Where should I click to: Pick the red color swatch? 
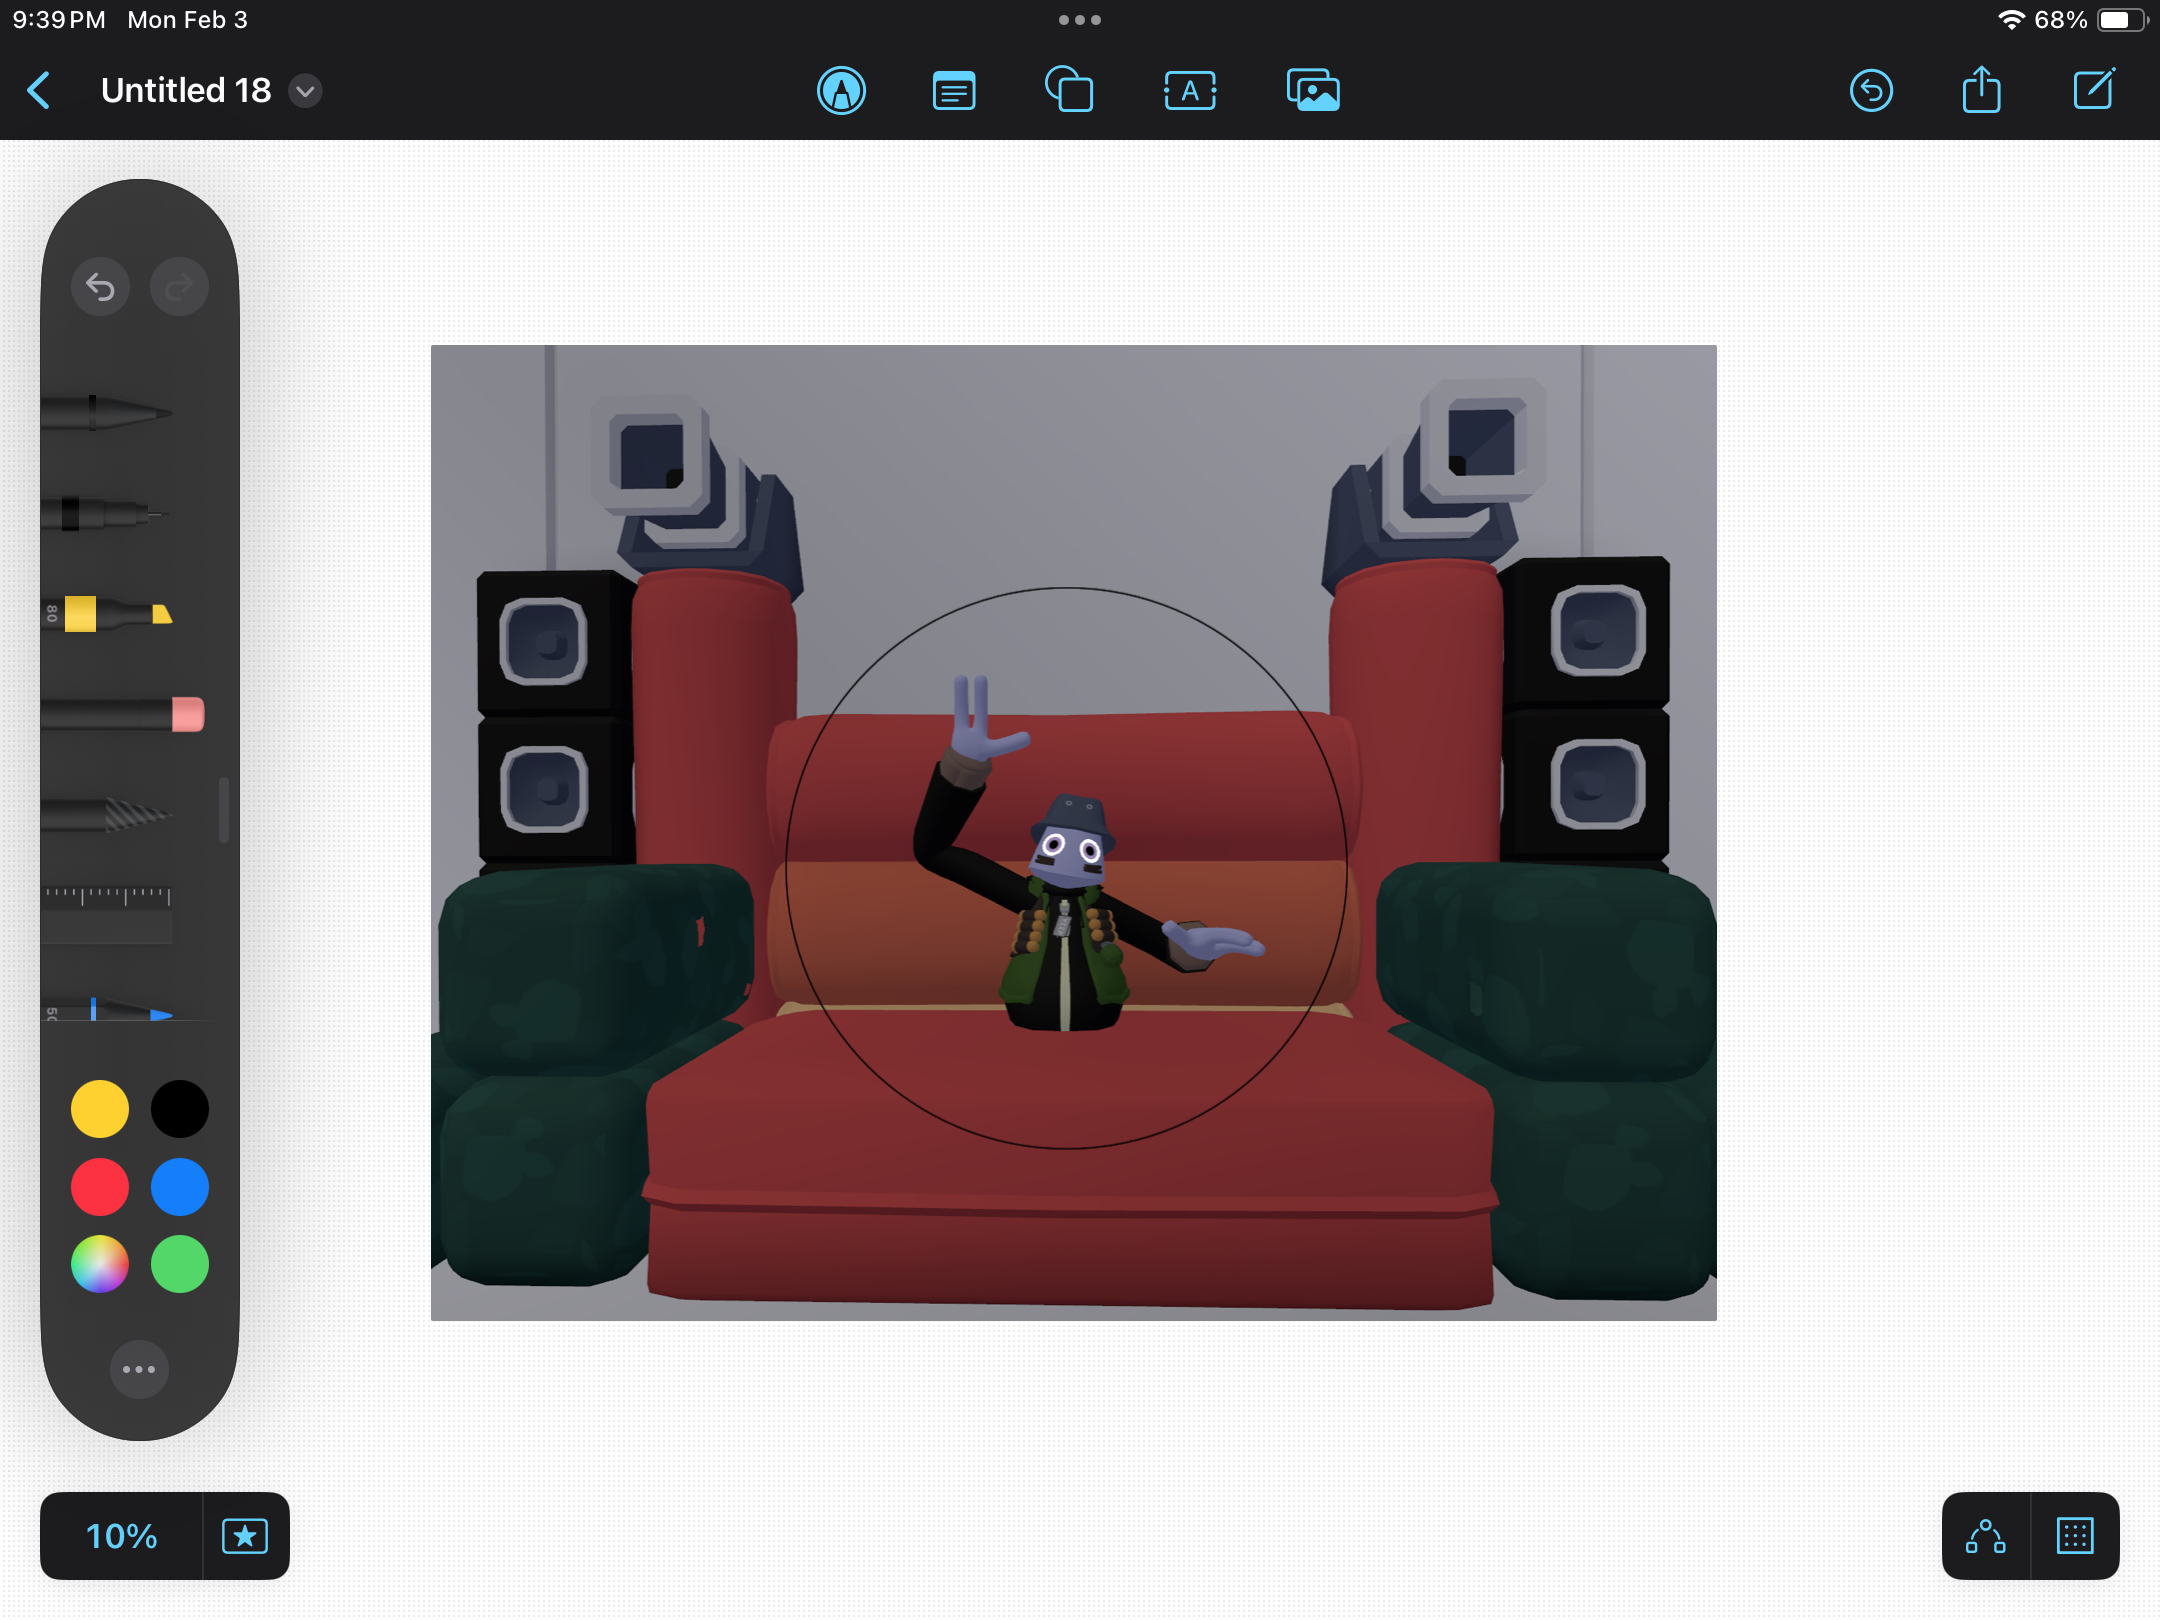tap(100, 1187)
